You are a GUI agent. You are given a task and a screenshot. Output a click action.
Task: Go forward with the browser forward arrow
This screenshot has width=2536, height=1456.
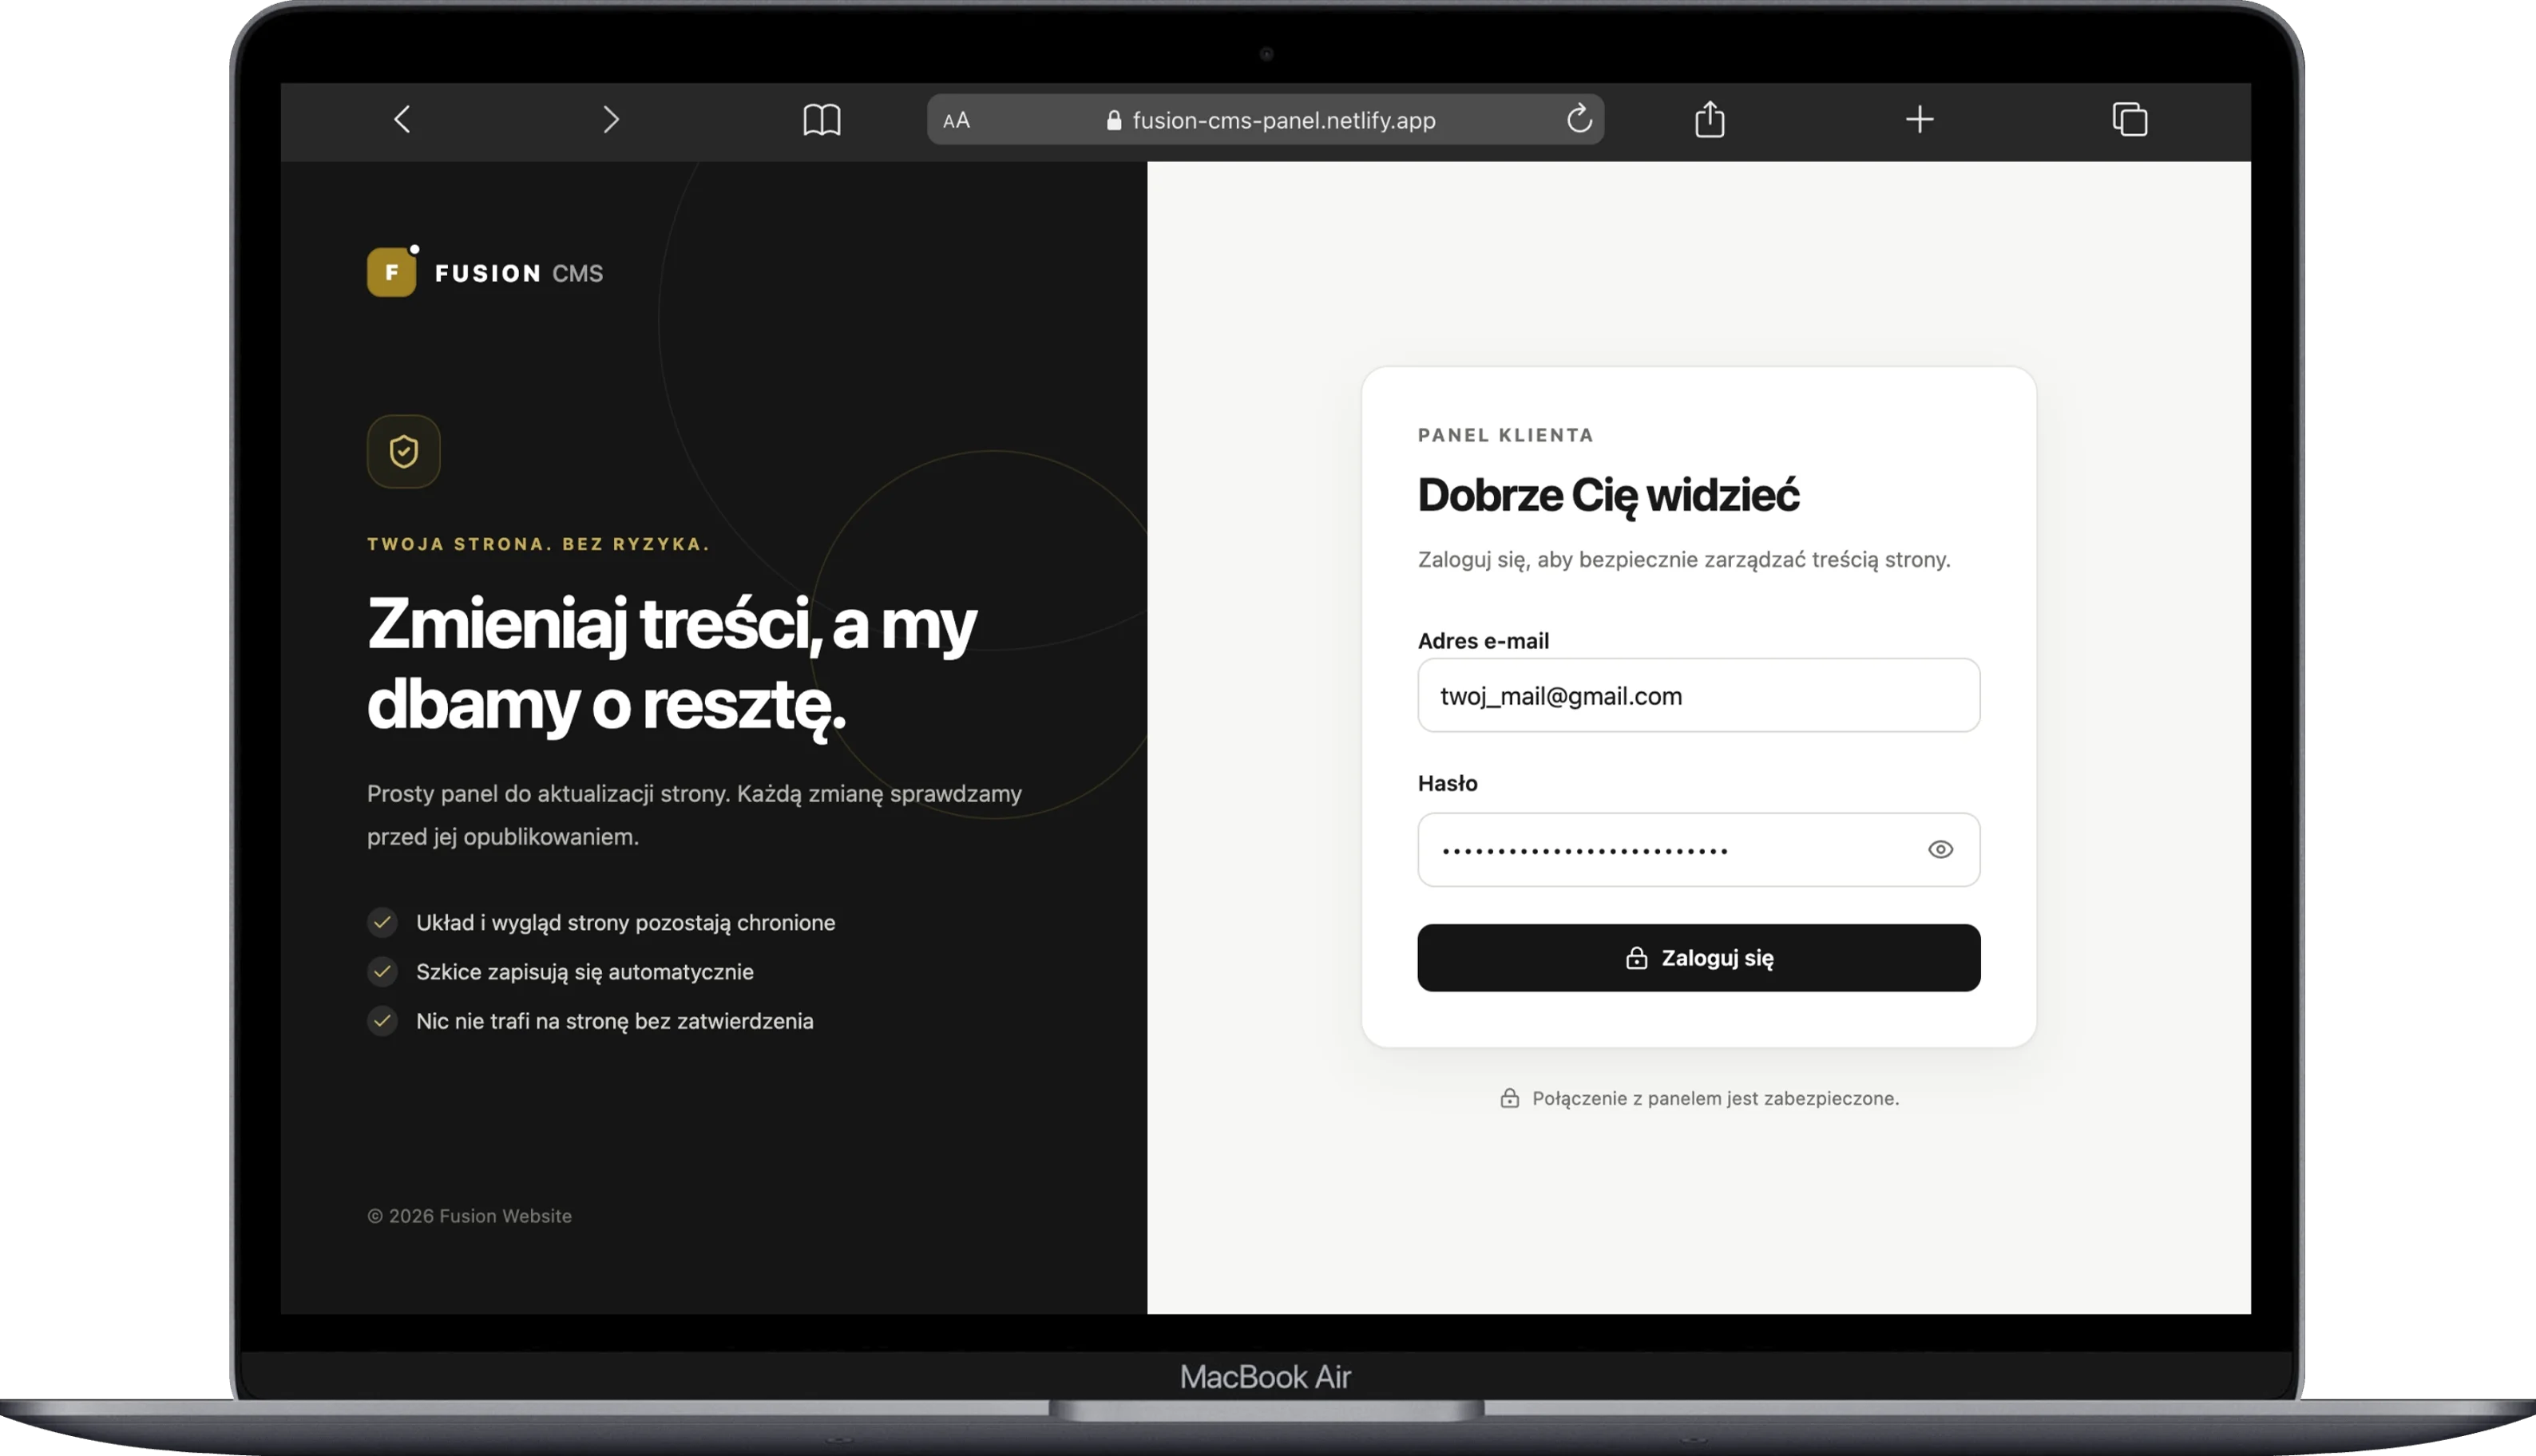(611, 120)
